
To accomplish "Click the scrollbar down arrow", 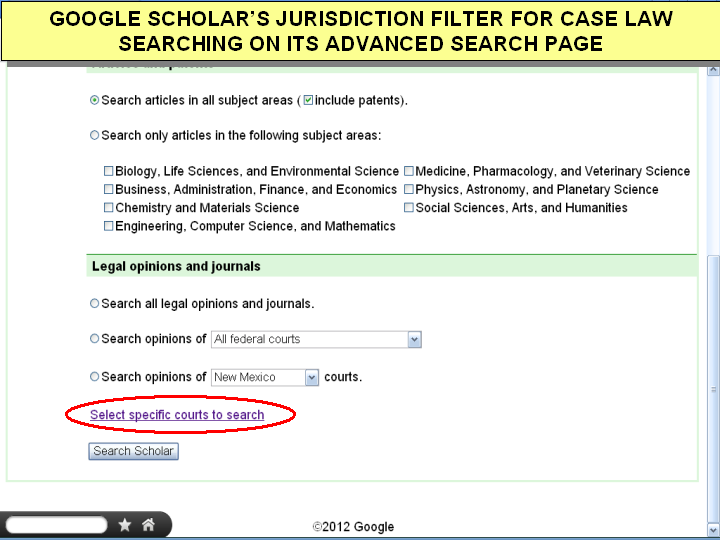I will 713,529.
